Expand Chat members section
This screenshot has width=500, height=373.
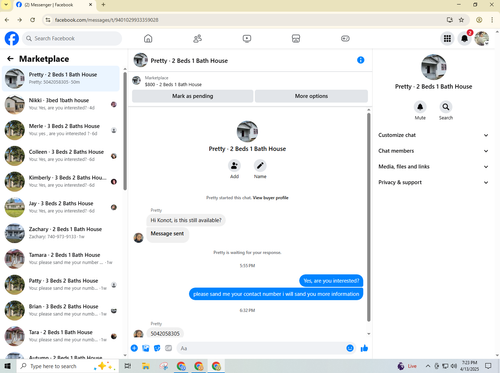(433, 151)
